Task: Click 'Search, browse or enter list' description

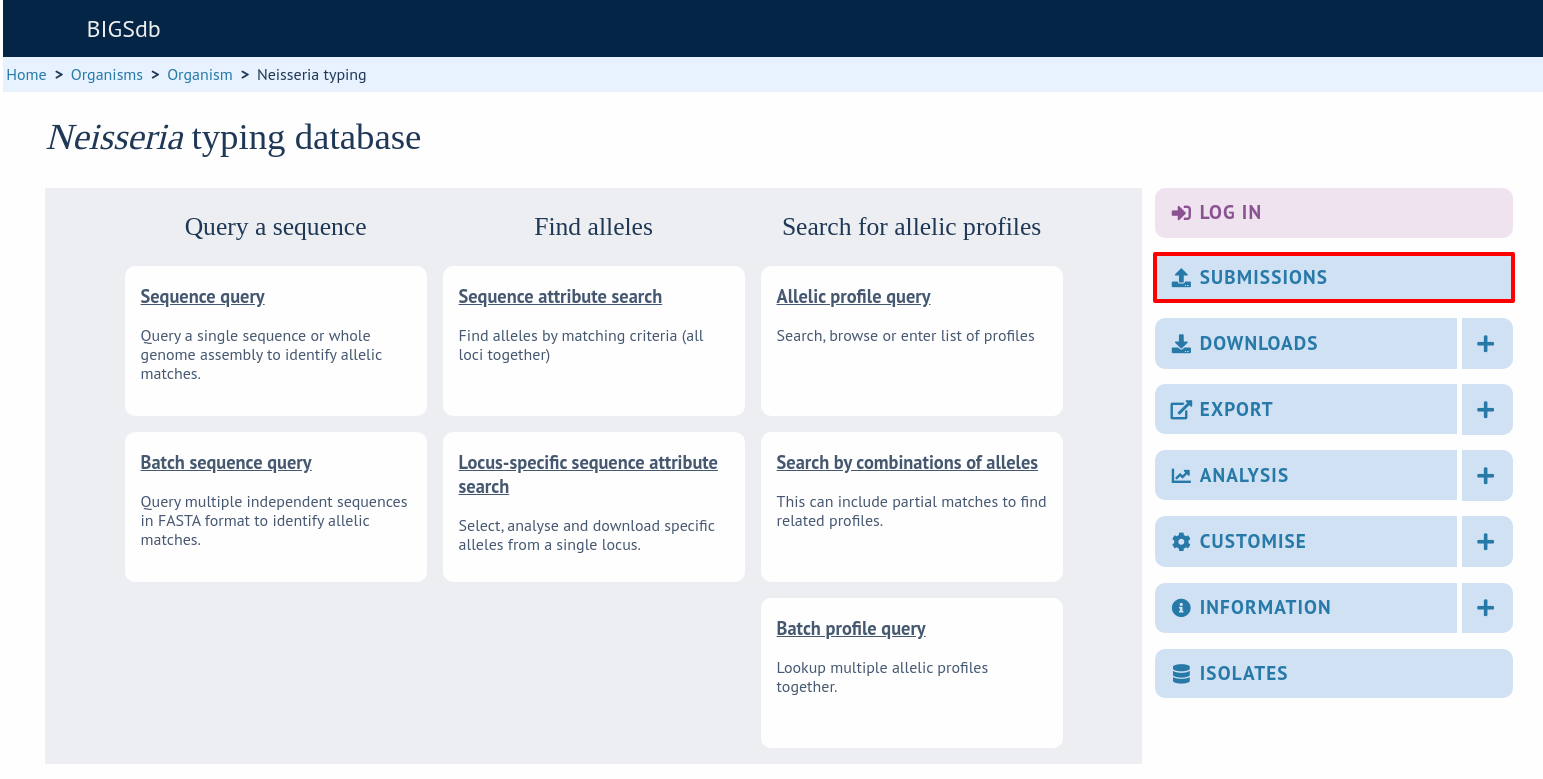Action: [x=906, y=336]
